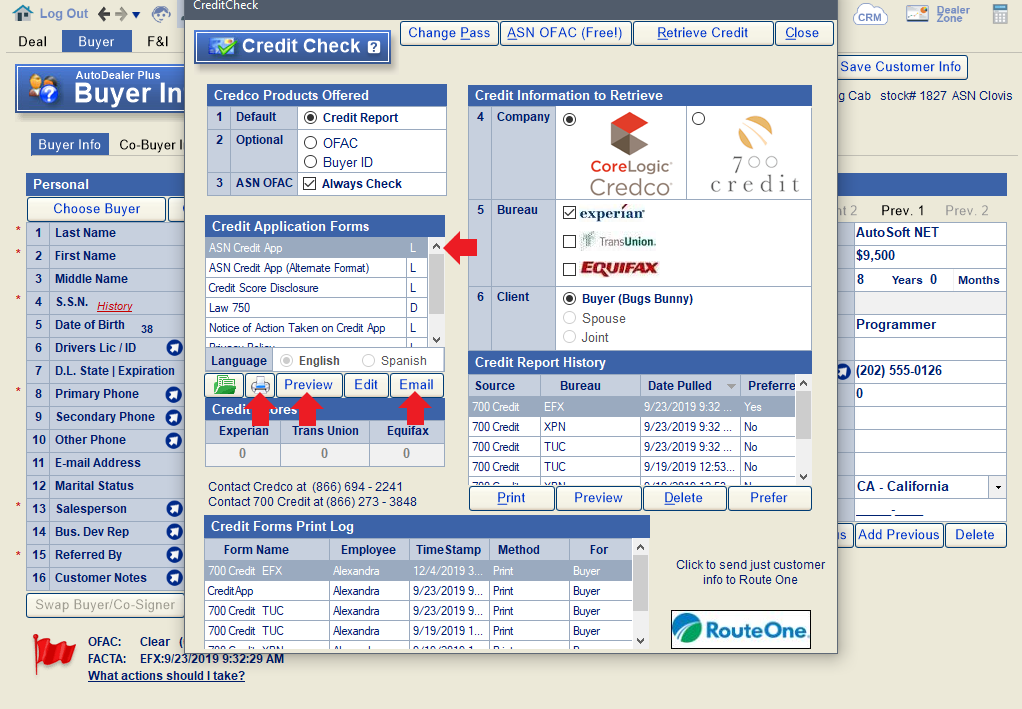Click the S.S.N. History link
The height and width of the screenshot is (709, 1022).
[x=115, y=306]
